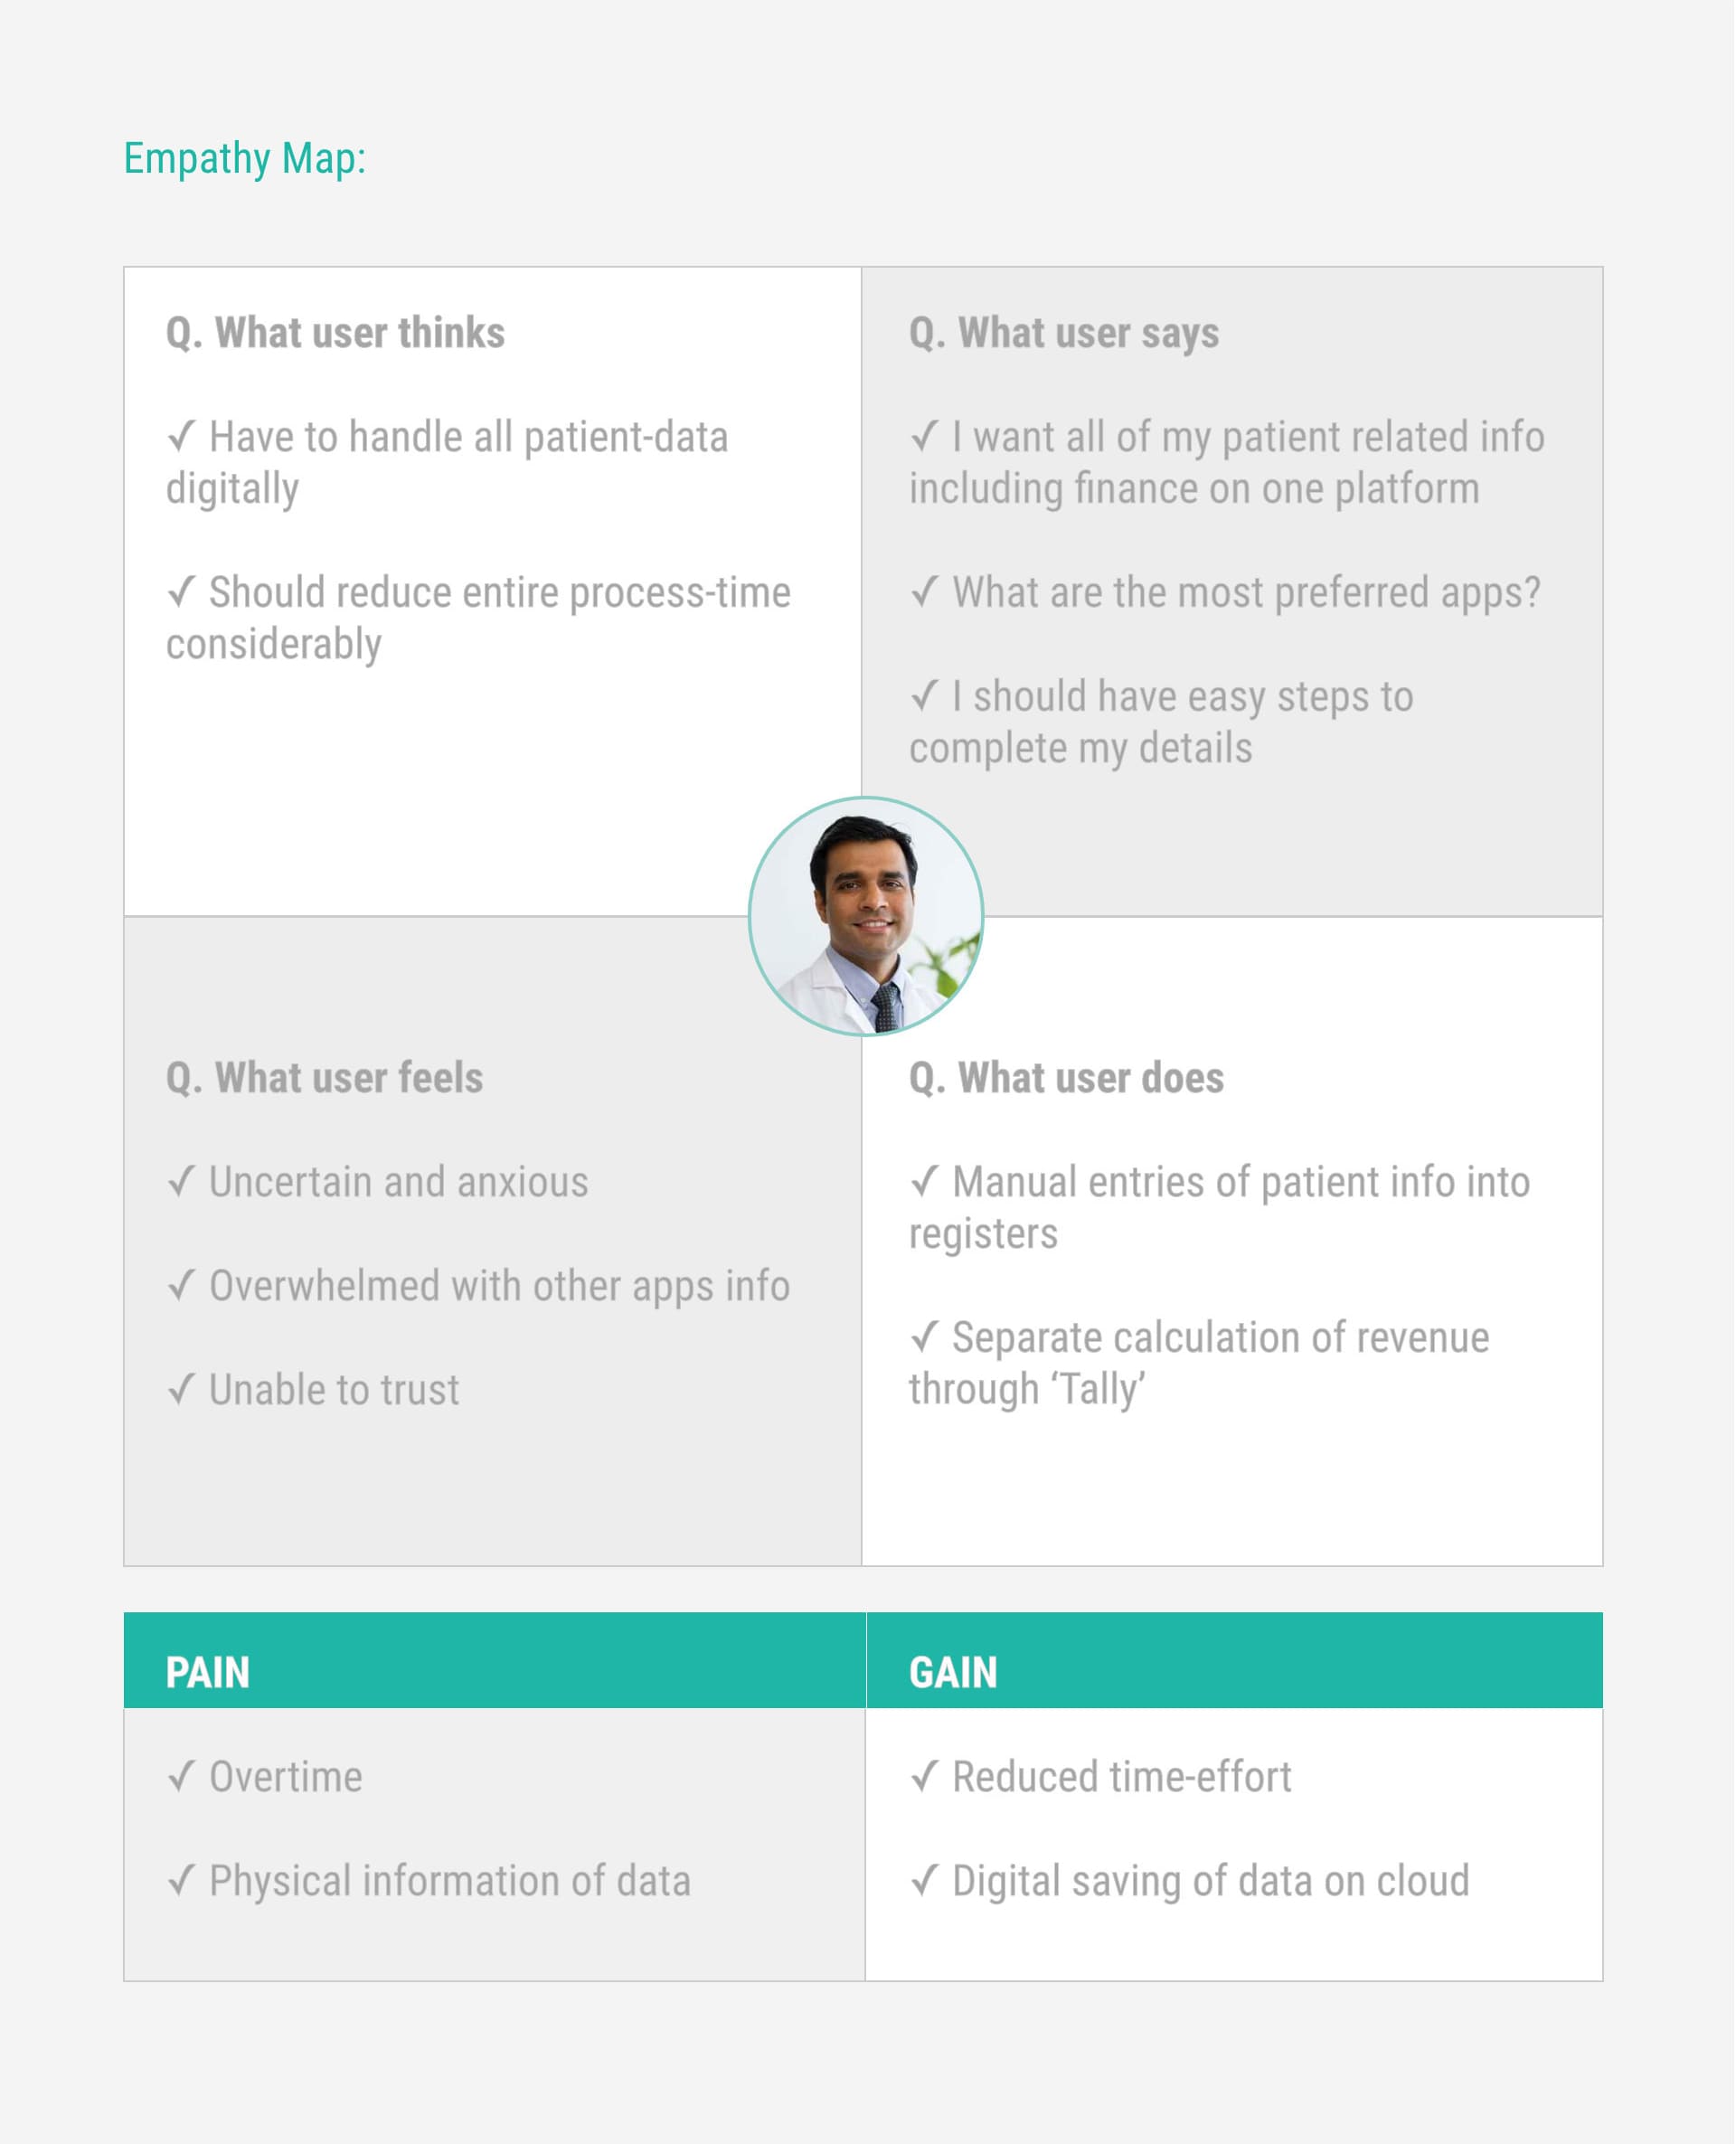The height and width of the screenshot is (2144, 1736).
Task: Click checkmark next to 'Unable to trust'
Action: [x=181, y=1389]
